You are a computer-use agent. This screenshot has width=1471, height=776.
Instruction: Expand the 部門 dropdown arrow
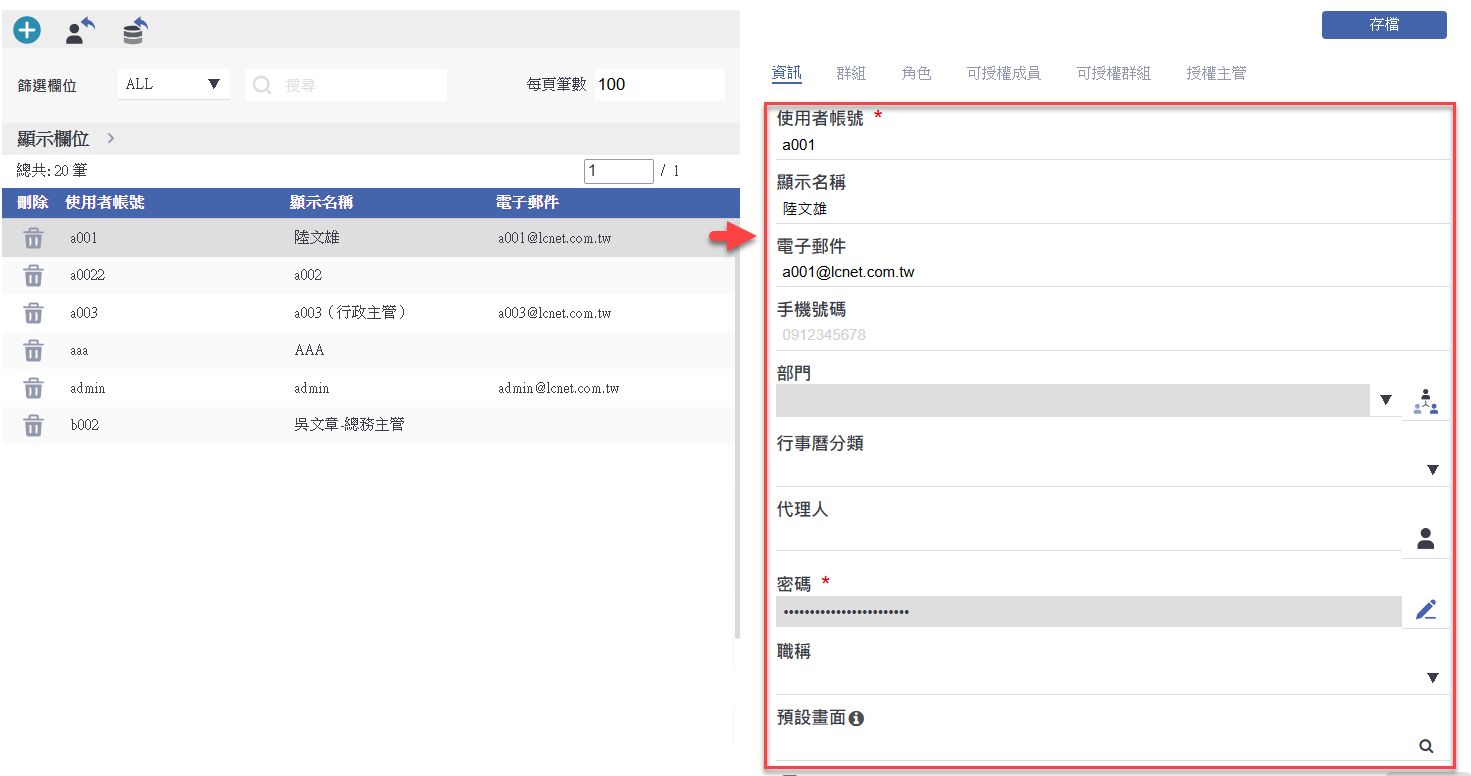[1385, 401]
